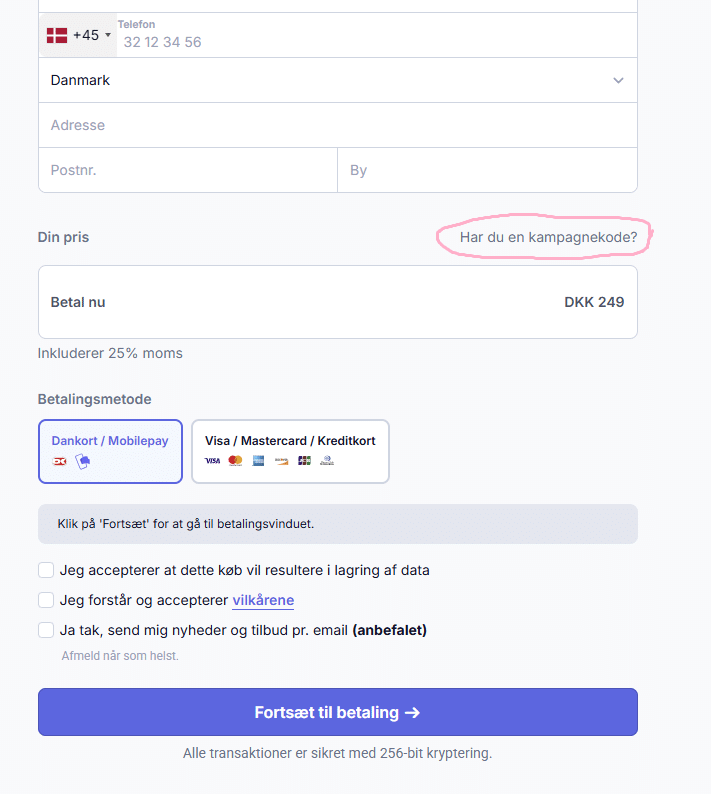The image size is (711, 794).
Task: Click the Diners Club logo
Action: point(327,461)
